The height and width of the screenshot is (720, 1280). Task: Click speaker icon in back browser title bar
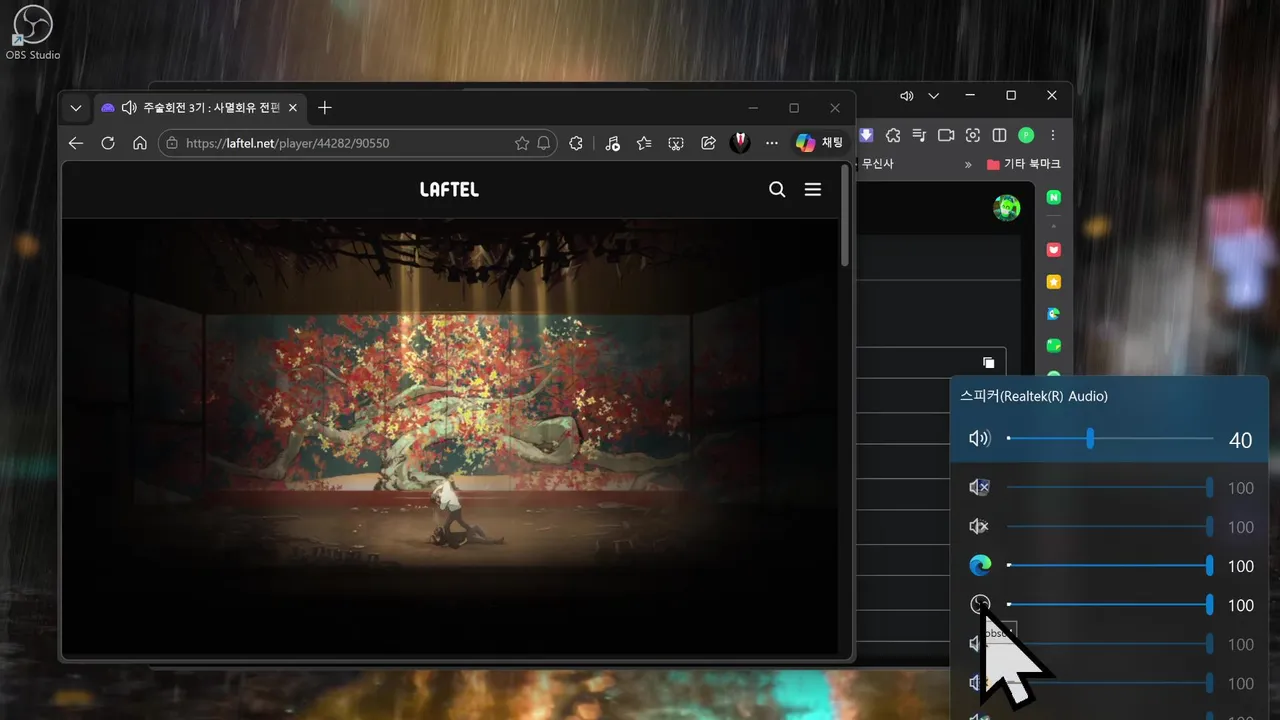click(x=907, y=96)
